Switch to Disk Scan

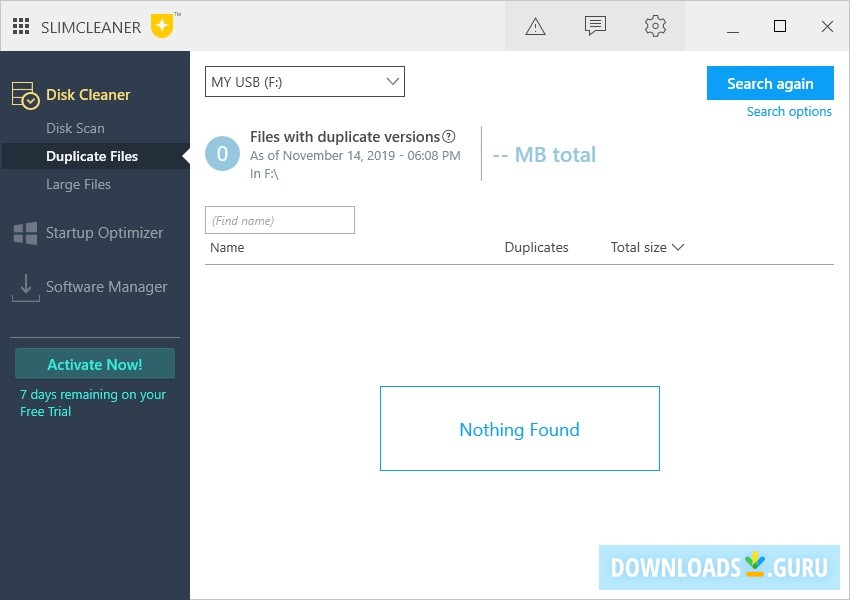pos(75,128)
